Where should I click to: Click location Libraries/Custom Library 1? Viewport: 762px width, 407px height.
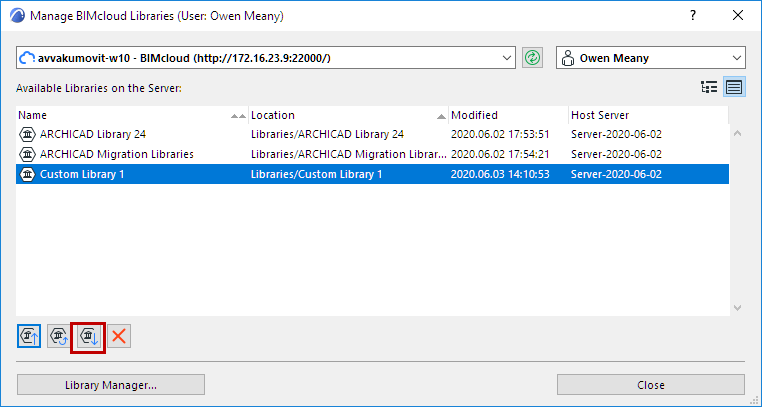coord(317,174)
